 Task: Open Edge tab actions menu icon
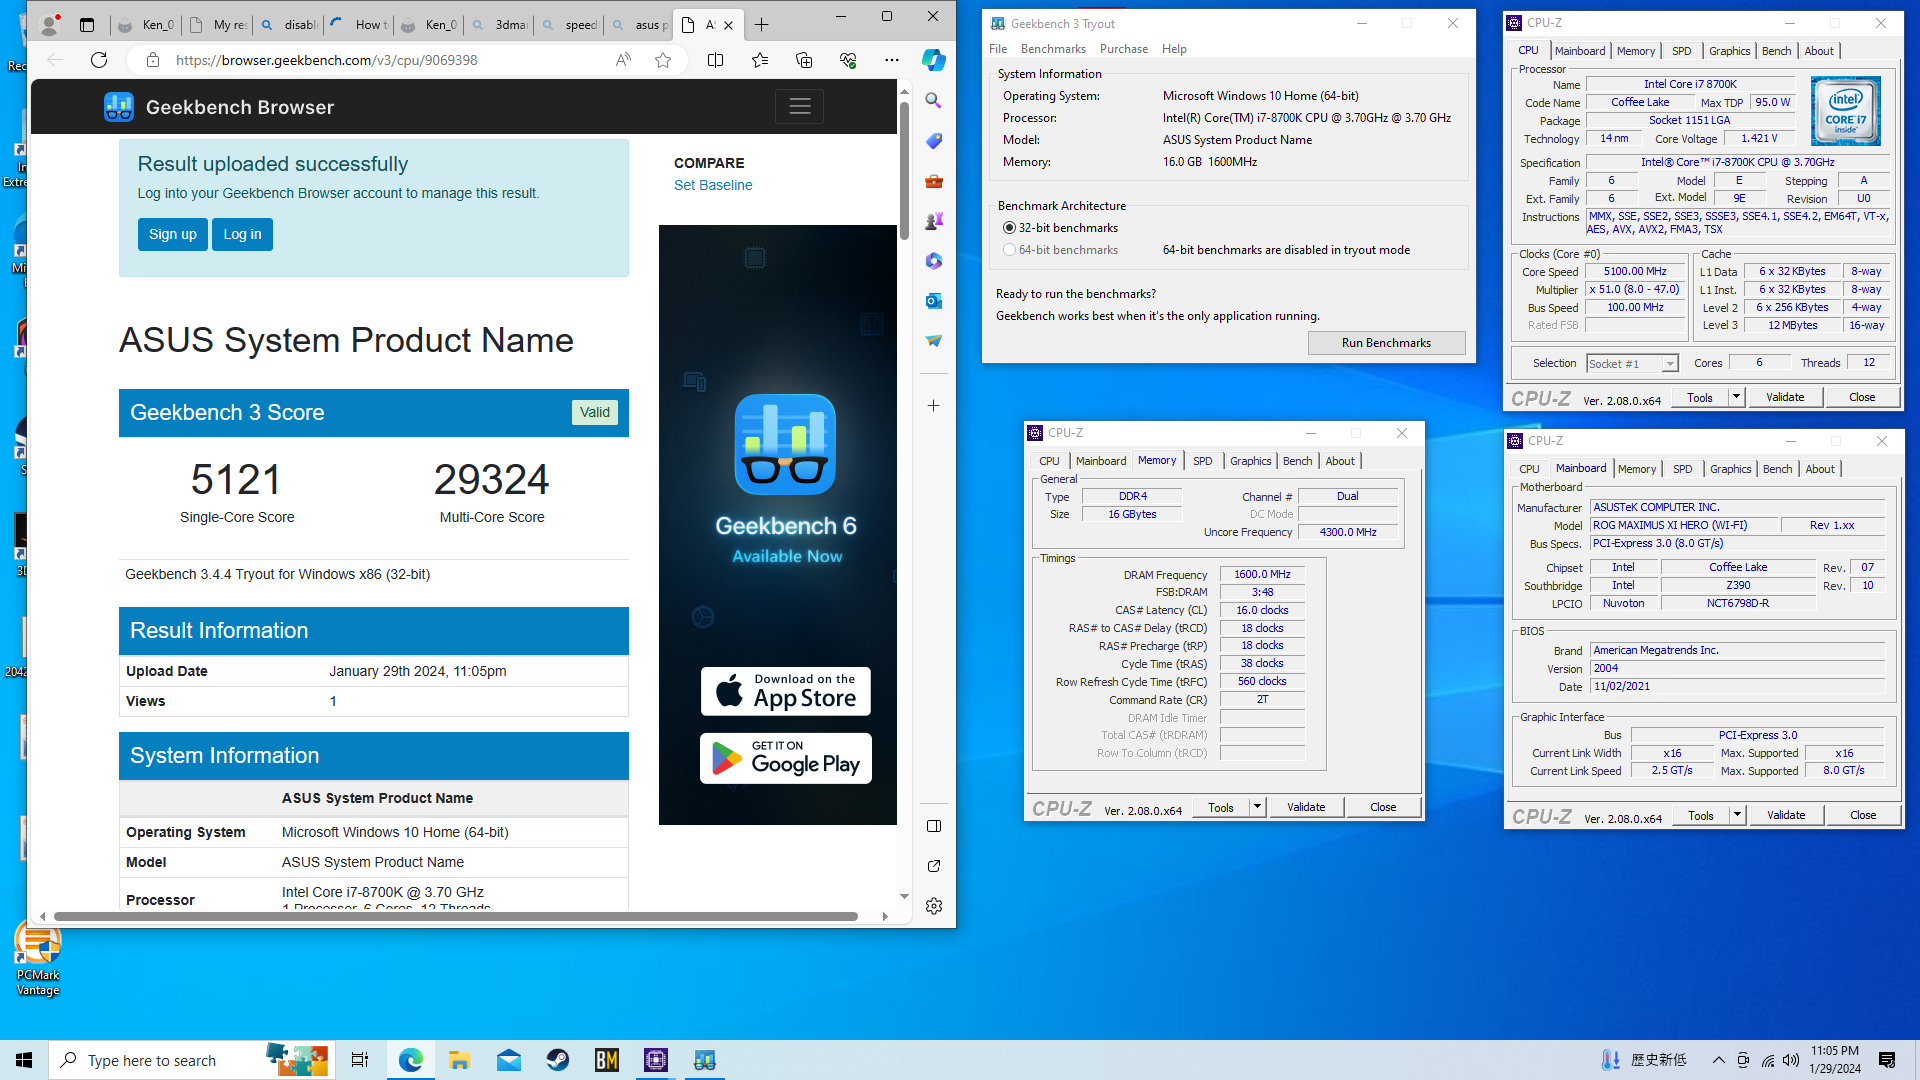click(87, 25)
